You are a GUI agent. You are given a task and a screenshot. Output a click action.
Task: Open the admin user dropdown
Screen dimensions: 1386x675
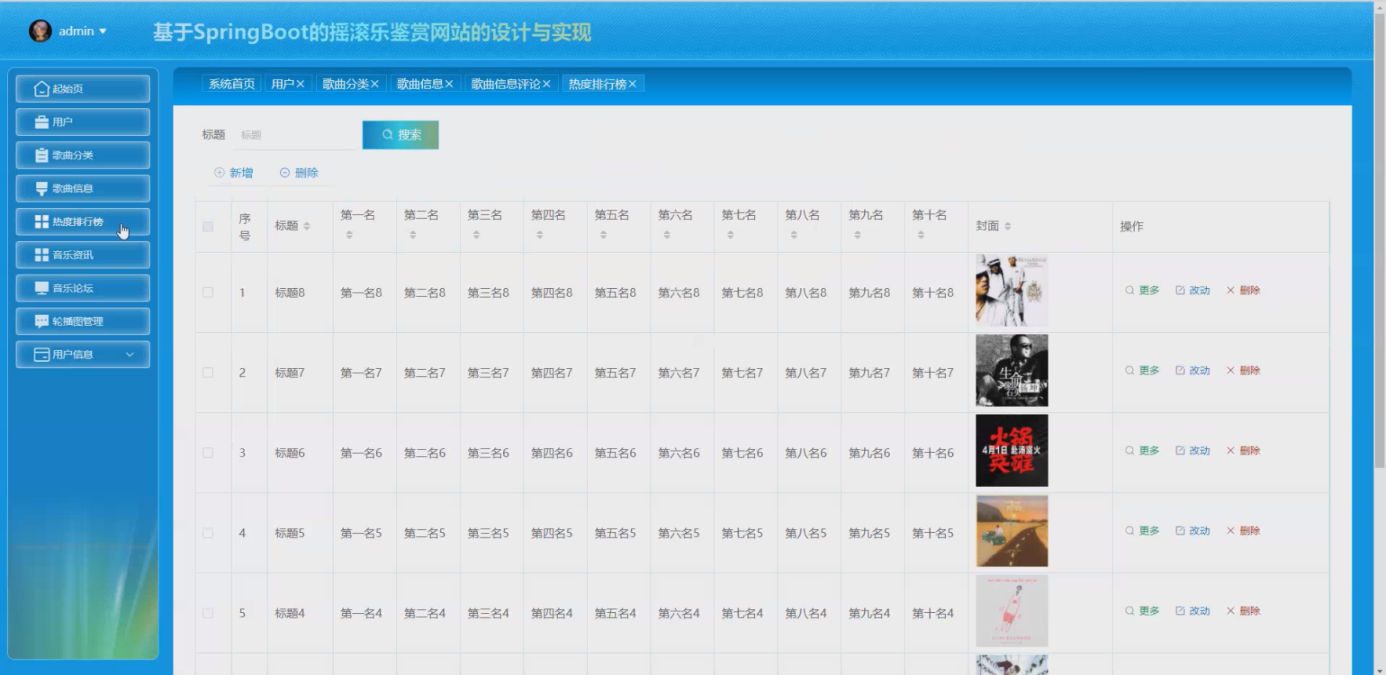(x=82, y=31)
